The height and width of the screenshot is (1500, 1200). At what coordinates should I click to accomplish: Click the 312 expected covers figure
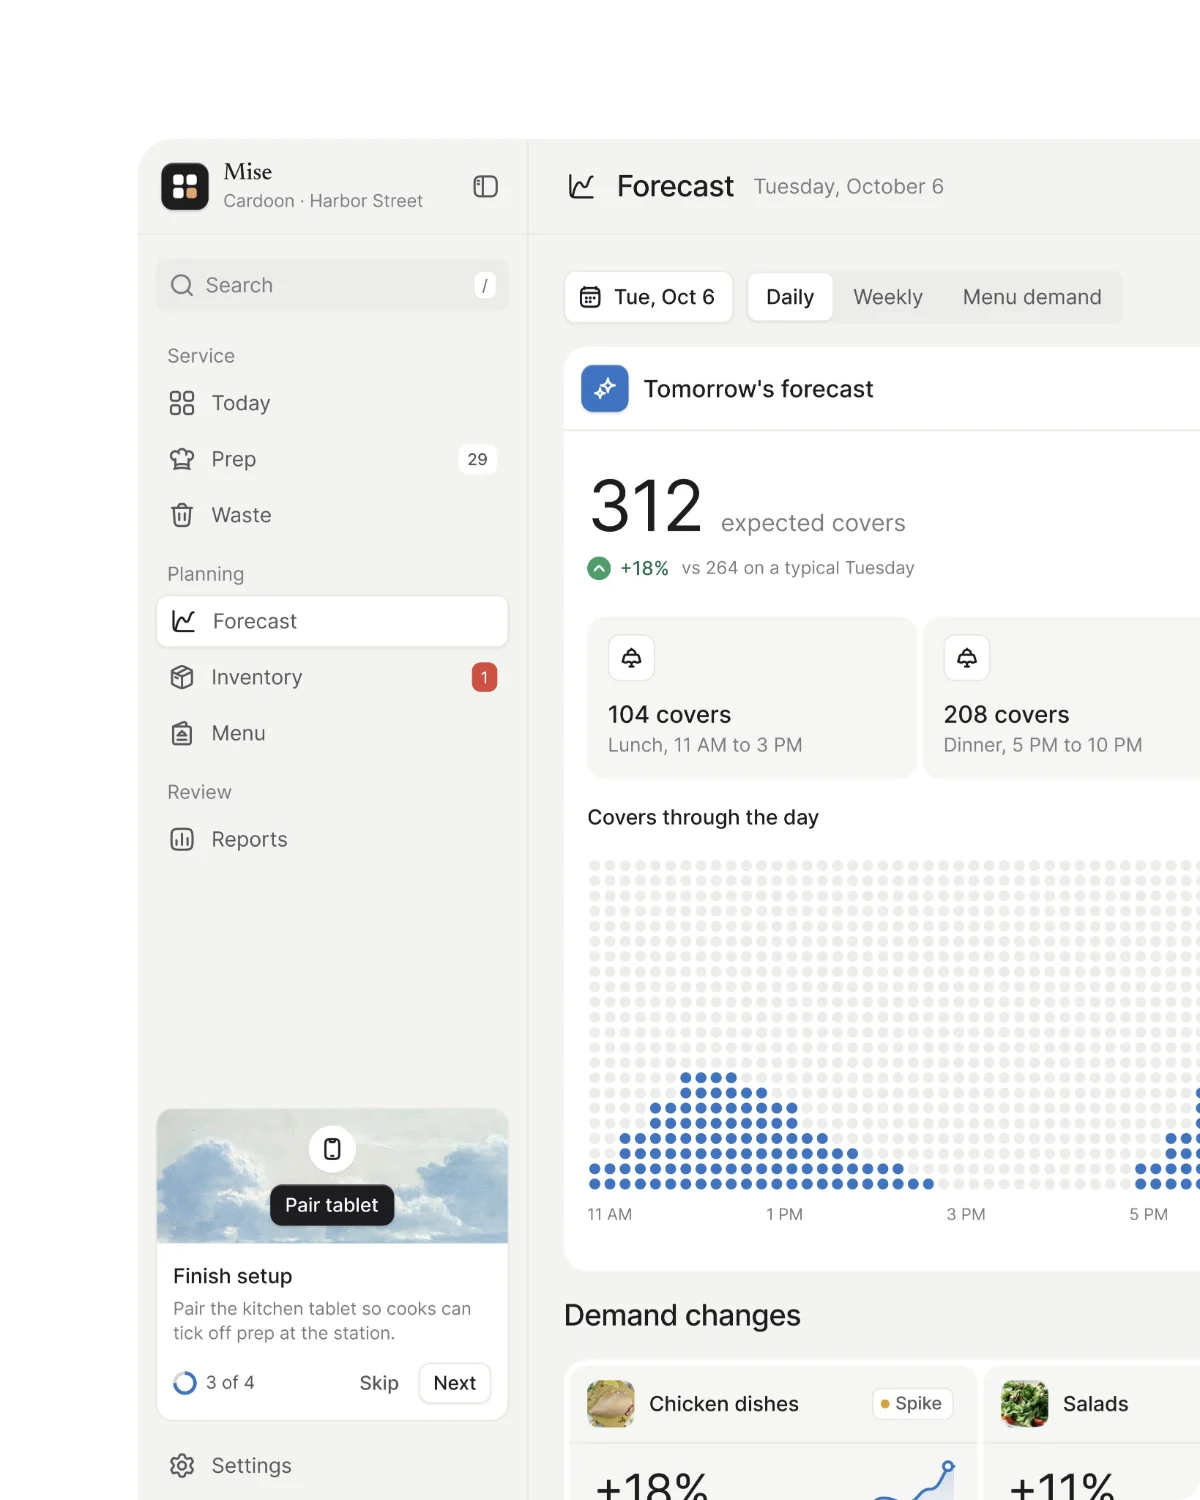point(646,506)
